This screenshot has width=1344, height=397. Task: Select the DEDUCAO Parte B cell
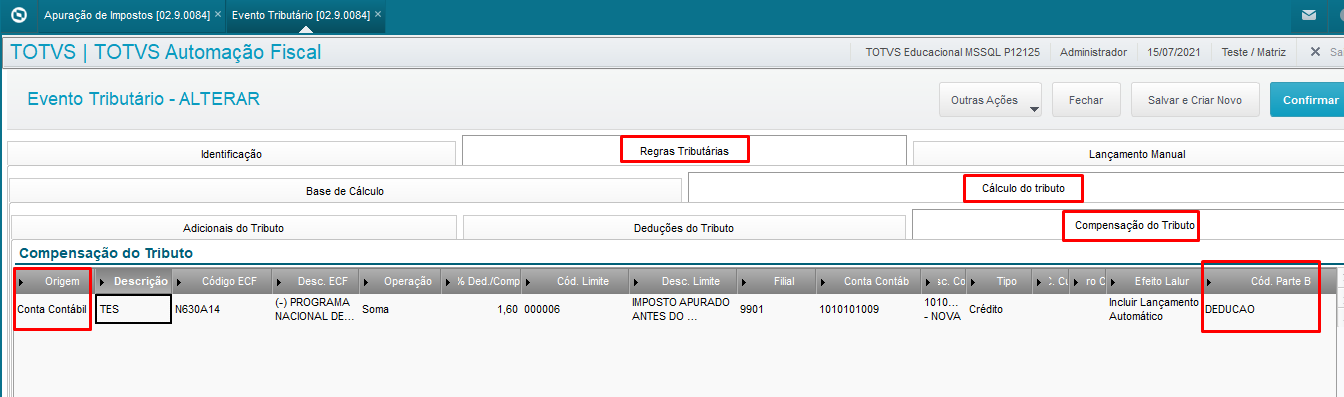(x=1270, y=309)
